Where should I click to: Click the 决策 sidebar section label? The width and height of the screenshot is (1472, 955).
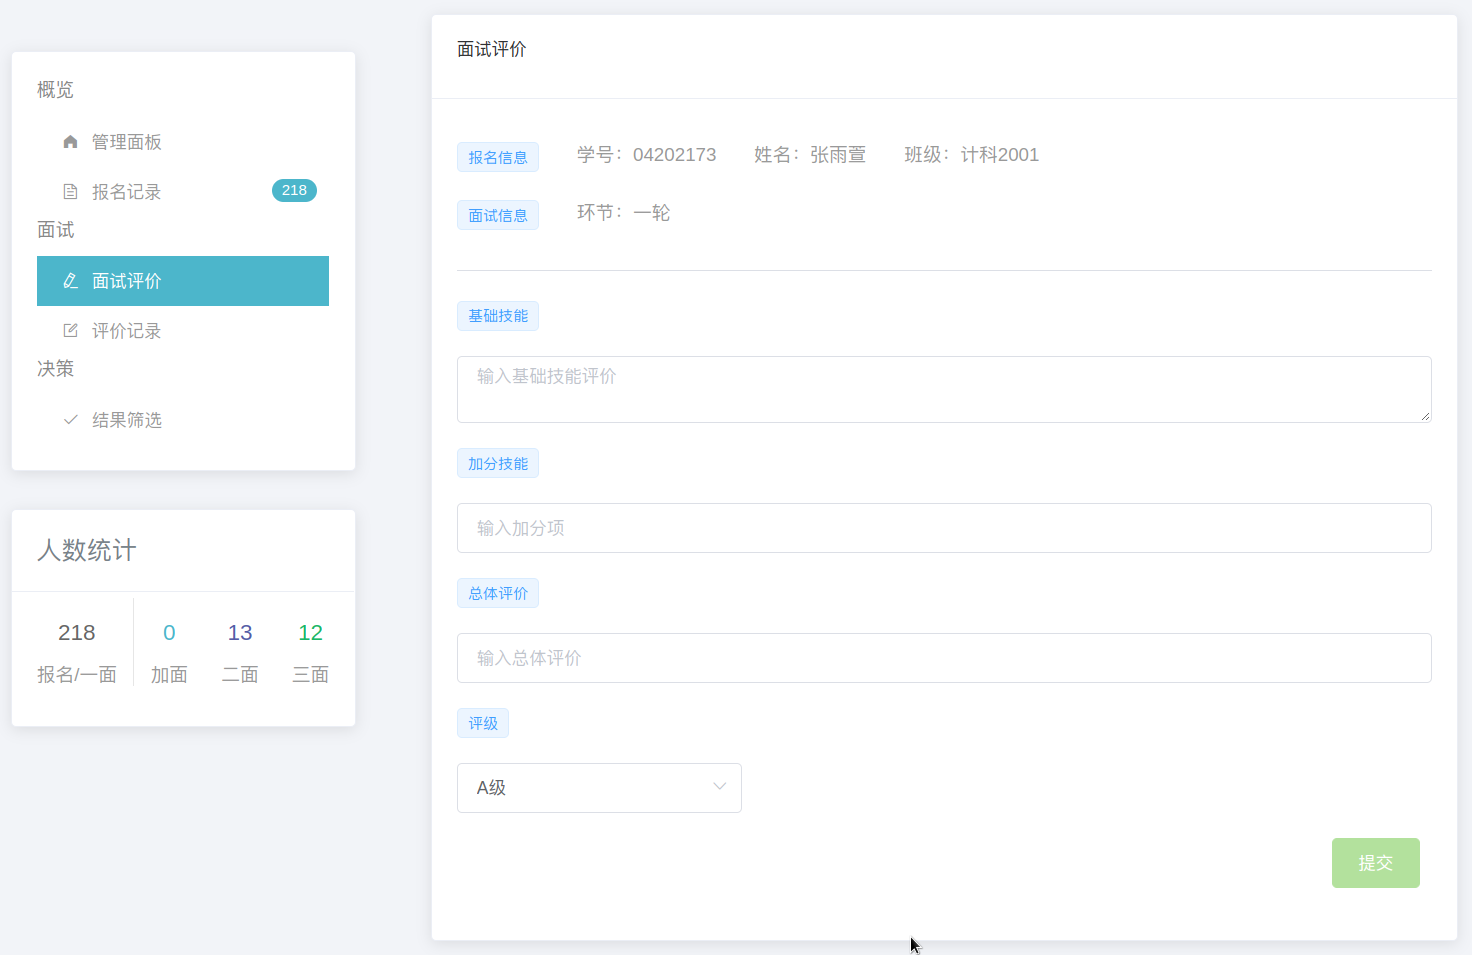point(55,369)
